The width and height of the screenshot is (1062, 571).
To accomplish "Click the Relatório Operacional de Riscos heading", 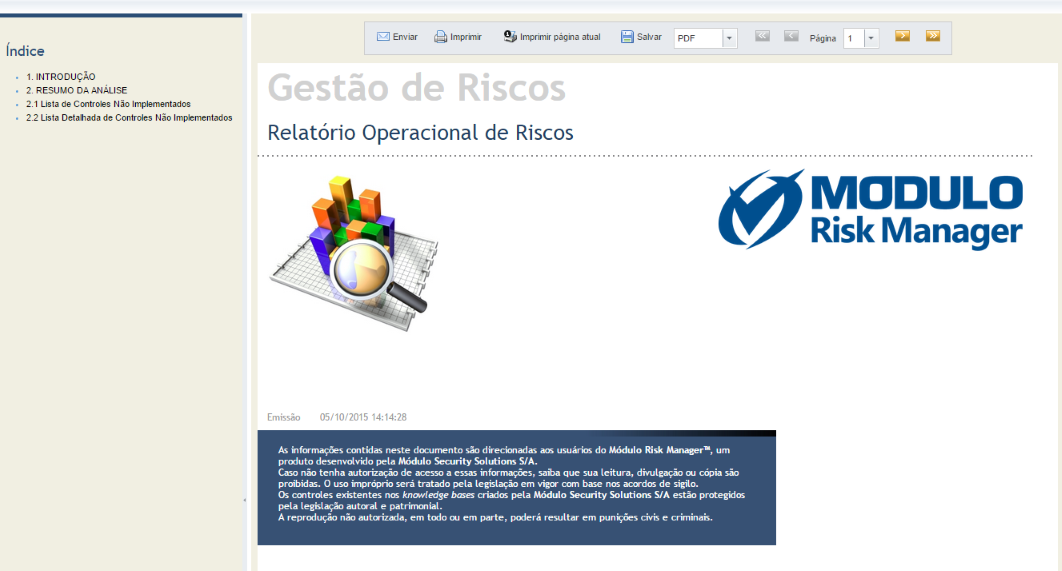I will click(x=421, y=133).
